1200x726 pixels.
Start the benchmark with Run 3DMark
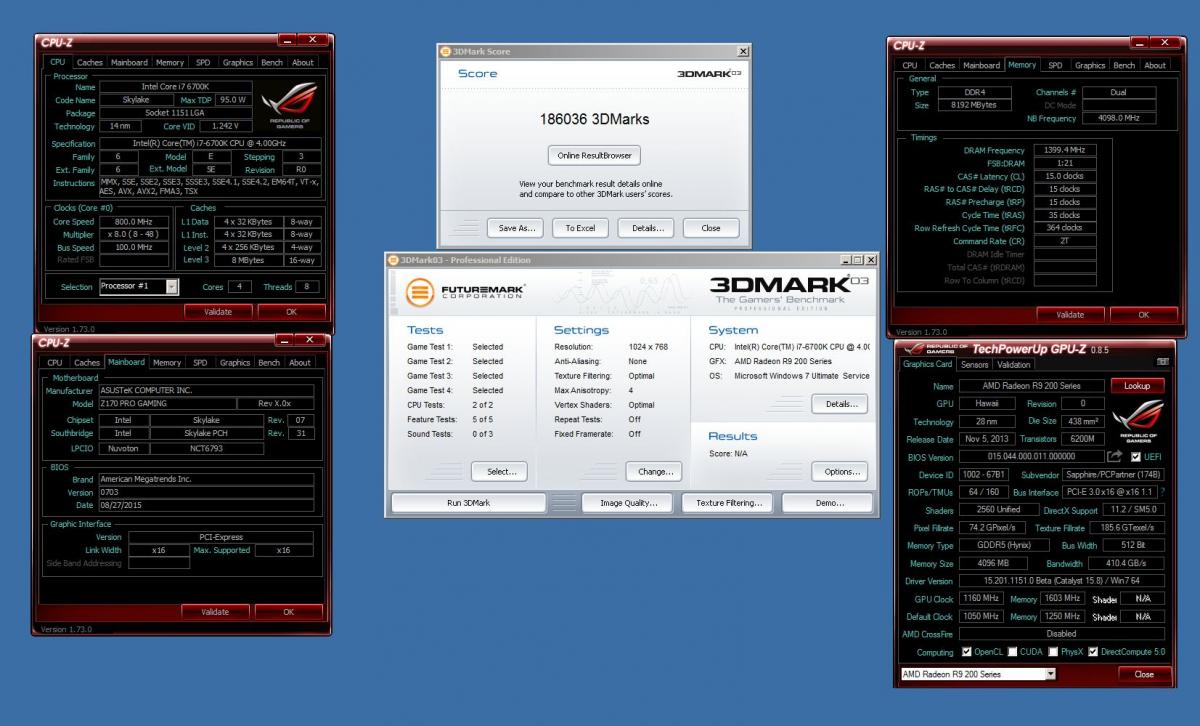(x=468, y=503)
